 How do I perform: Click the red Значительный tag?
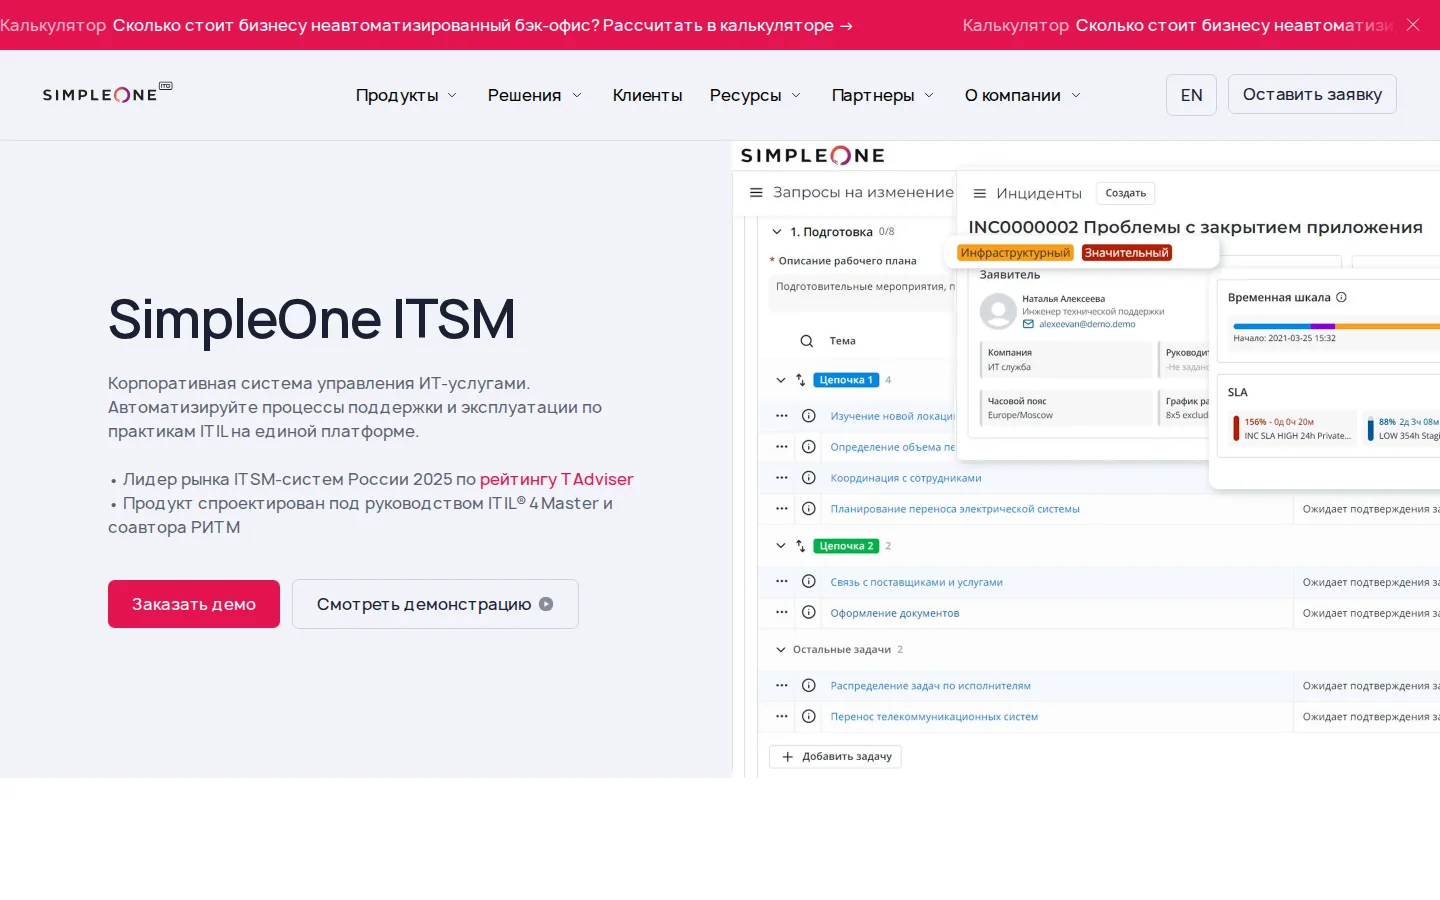tap(1127, 253)
